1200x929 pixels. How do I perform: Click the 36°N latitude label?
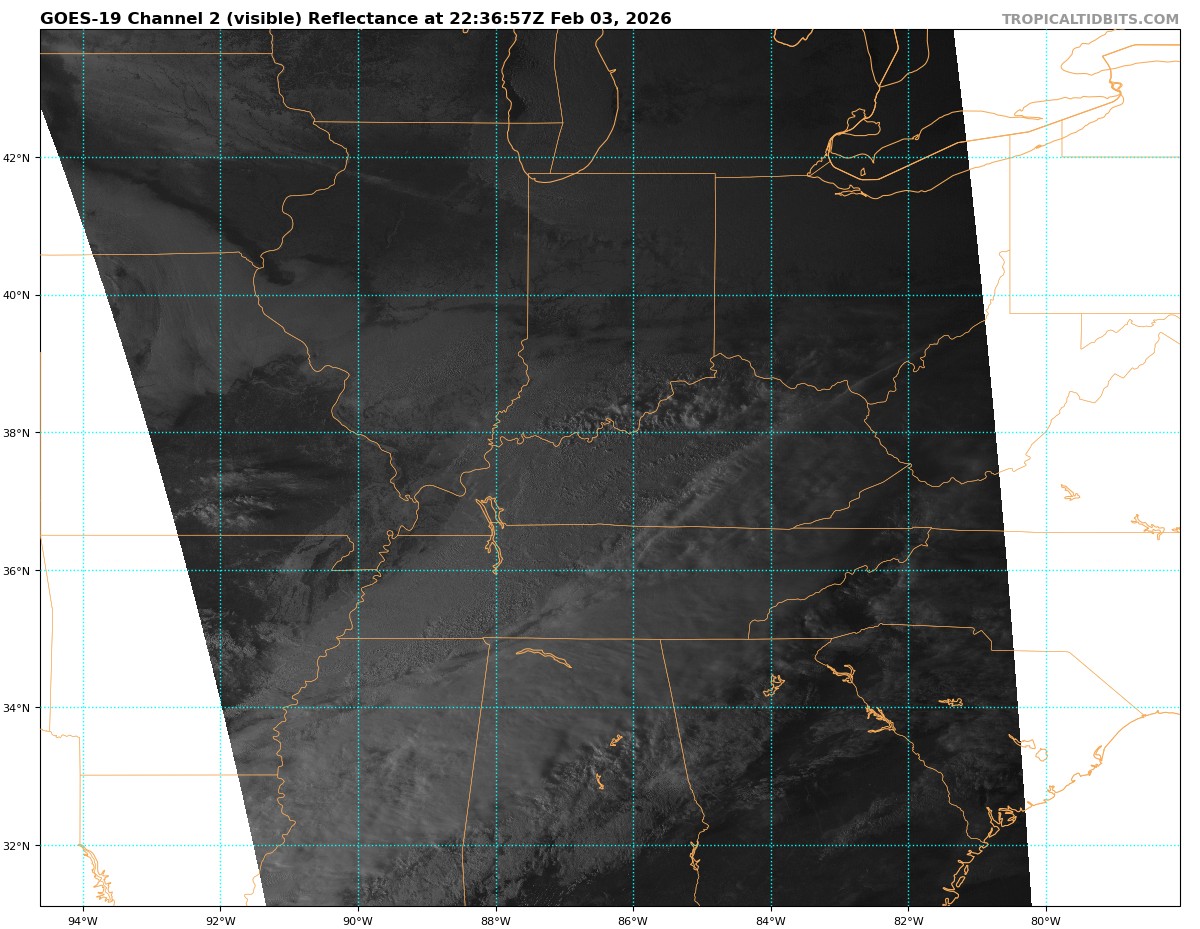point(21,571)
